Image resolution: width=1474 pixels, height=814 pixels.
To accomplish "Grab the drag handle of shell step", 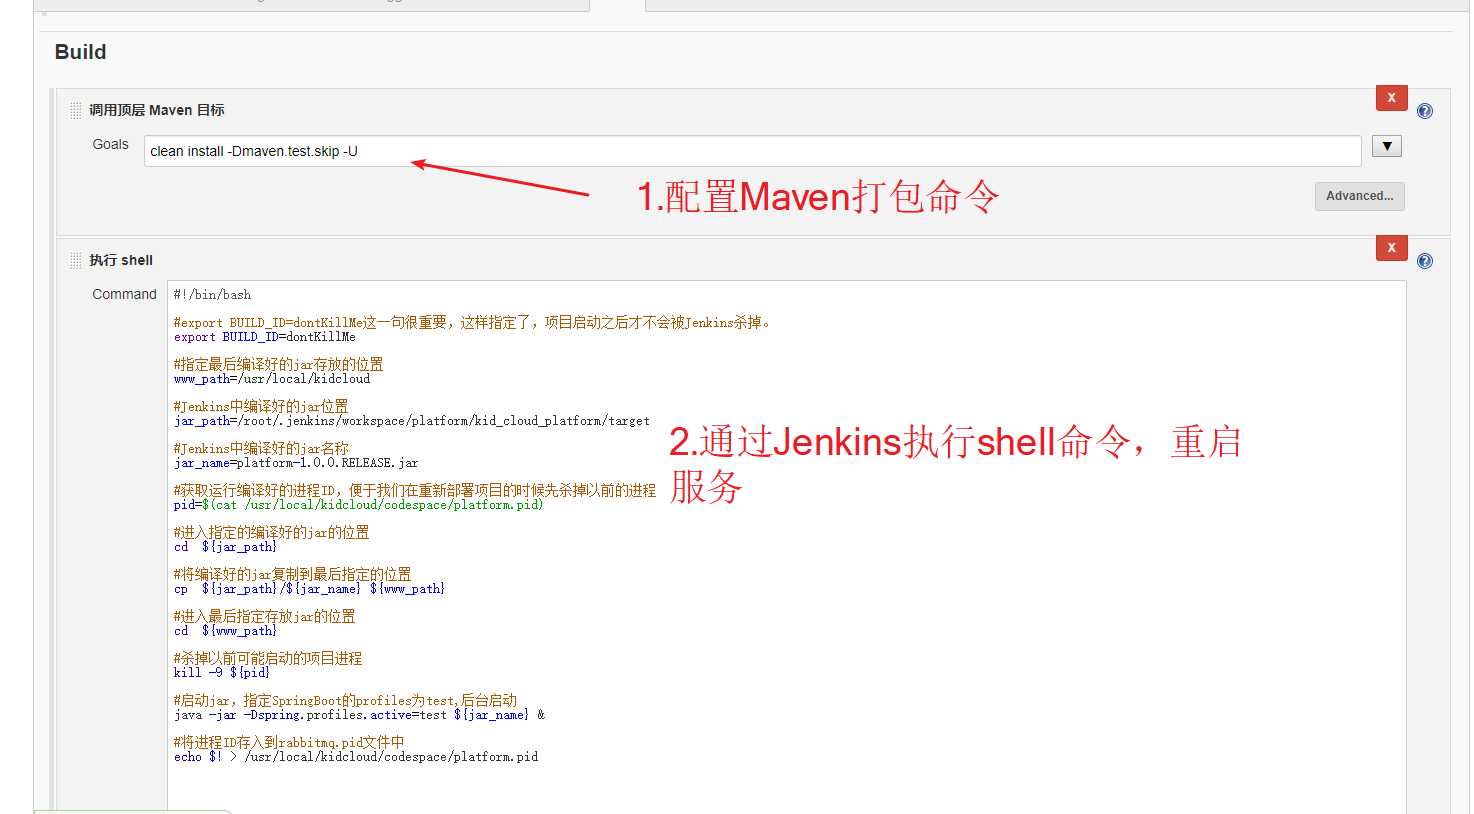I will (x=76, y=260).
